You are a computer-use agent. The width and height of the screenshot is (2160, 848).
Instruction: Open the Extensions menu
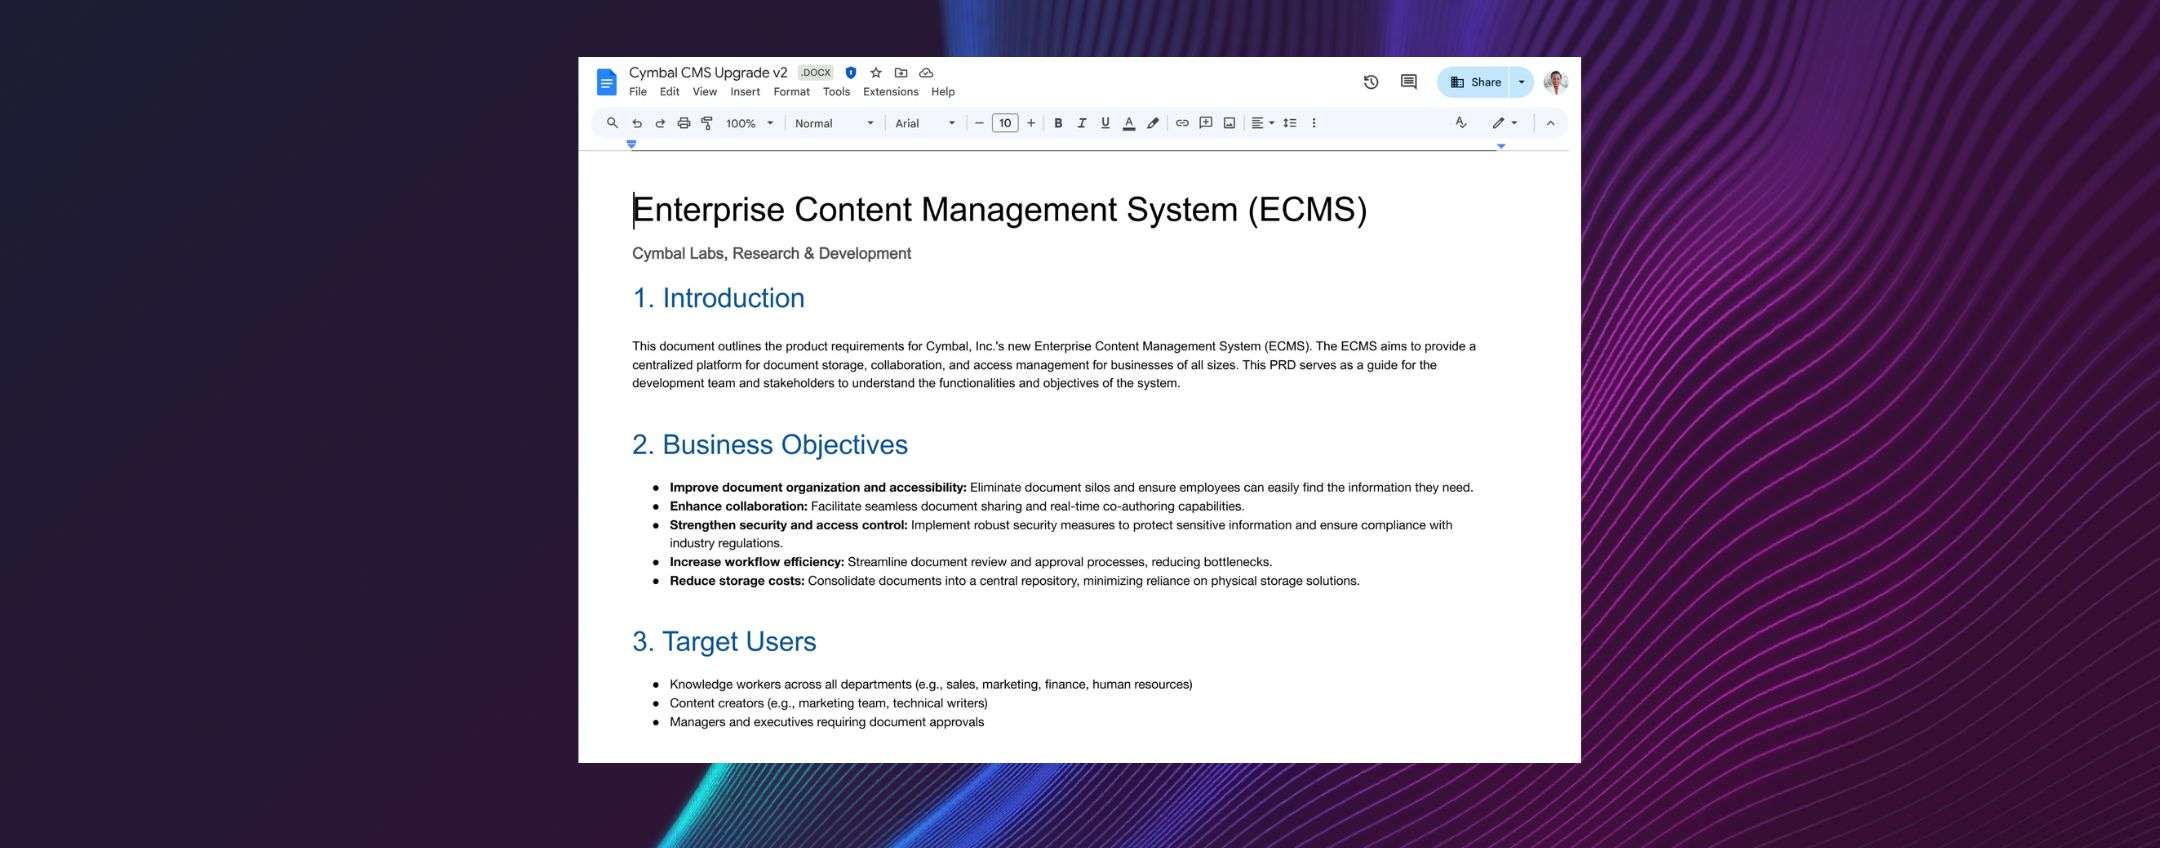point(891,92)
